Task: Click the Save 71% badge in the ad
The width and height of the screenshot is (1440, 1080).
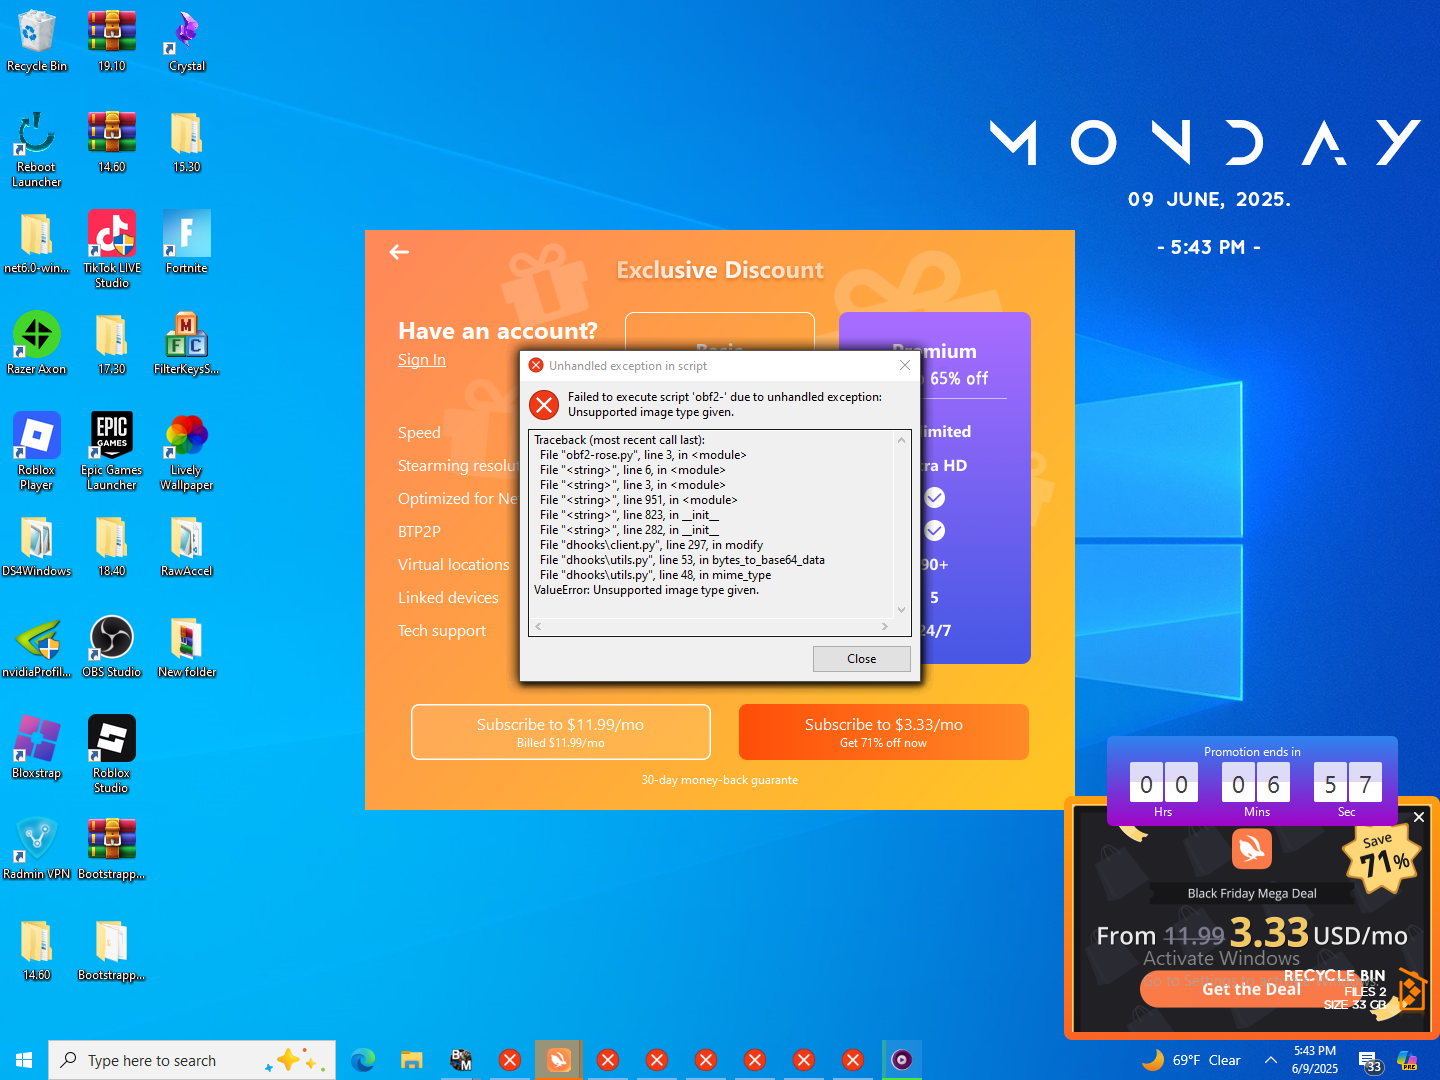Action: point(1382,857)
